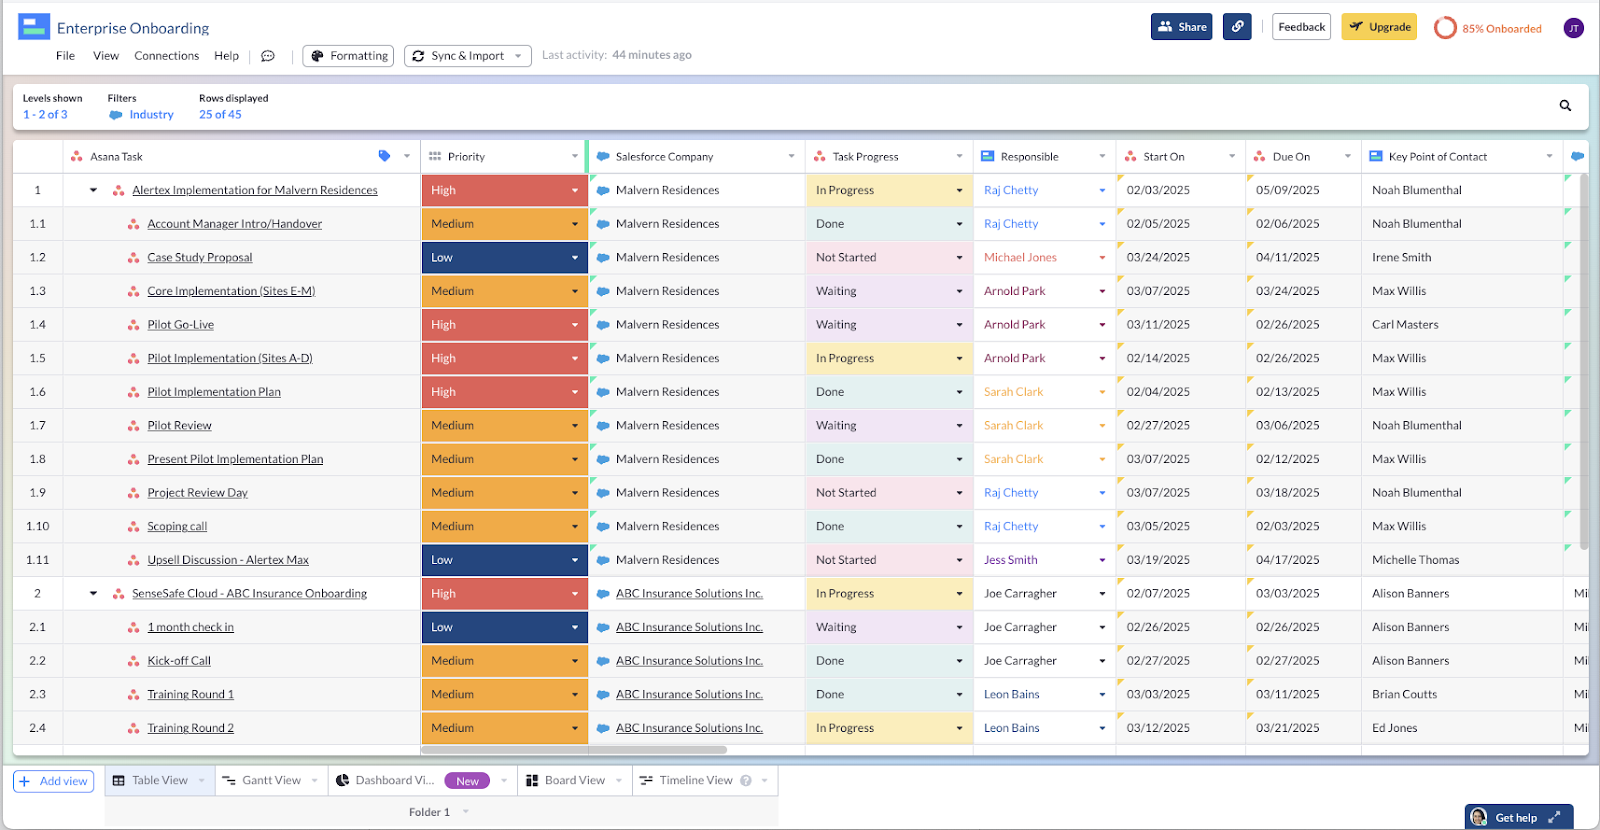Click the Asana icon beside Scoping call

pos(133,527)
